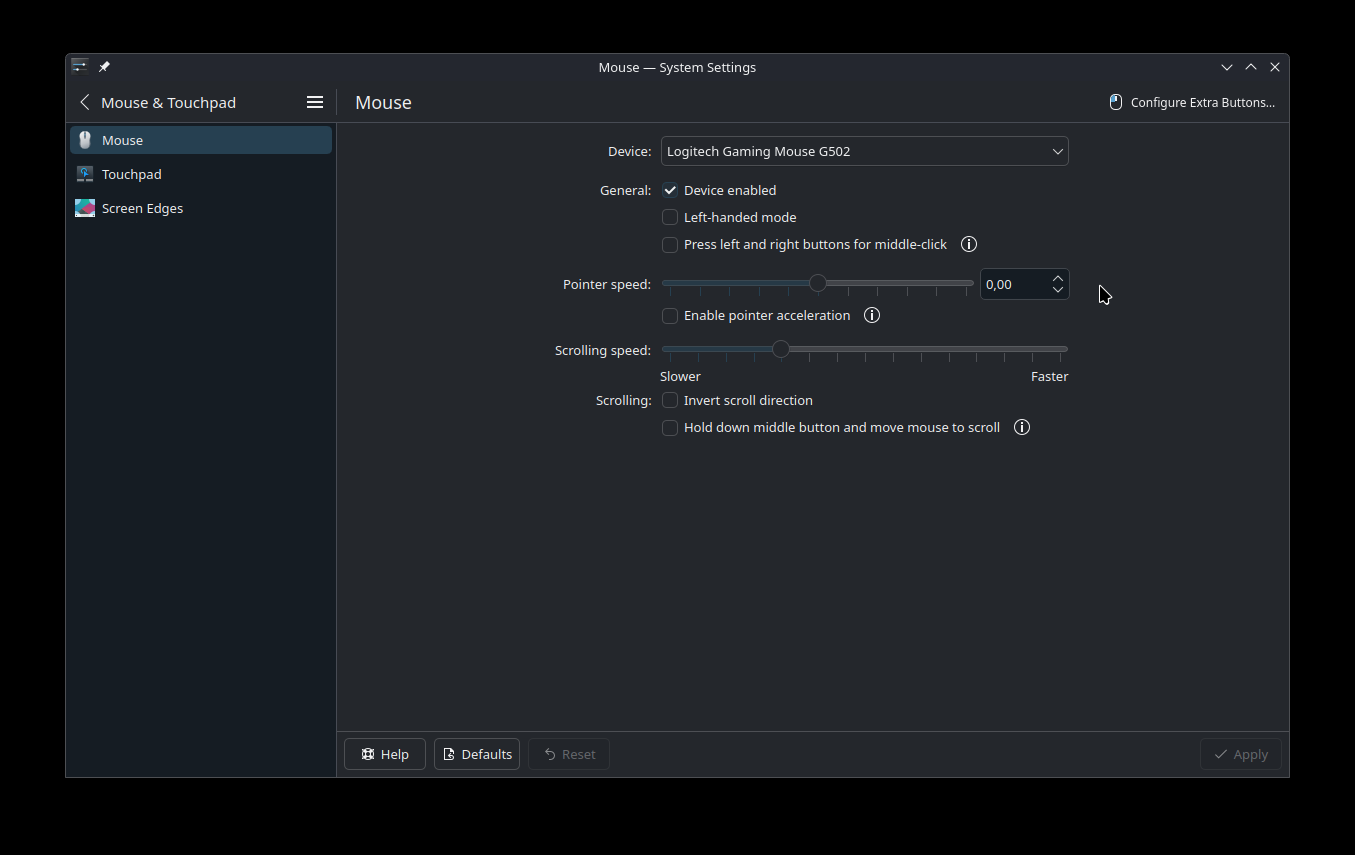Click the System Settings app icon in title bar

click(79, 67)
